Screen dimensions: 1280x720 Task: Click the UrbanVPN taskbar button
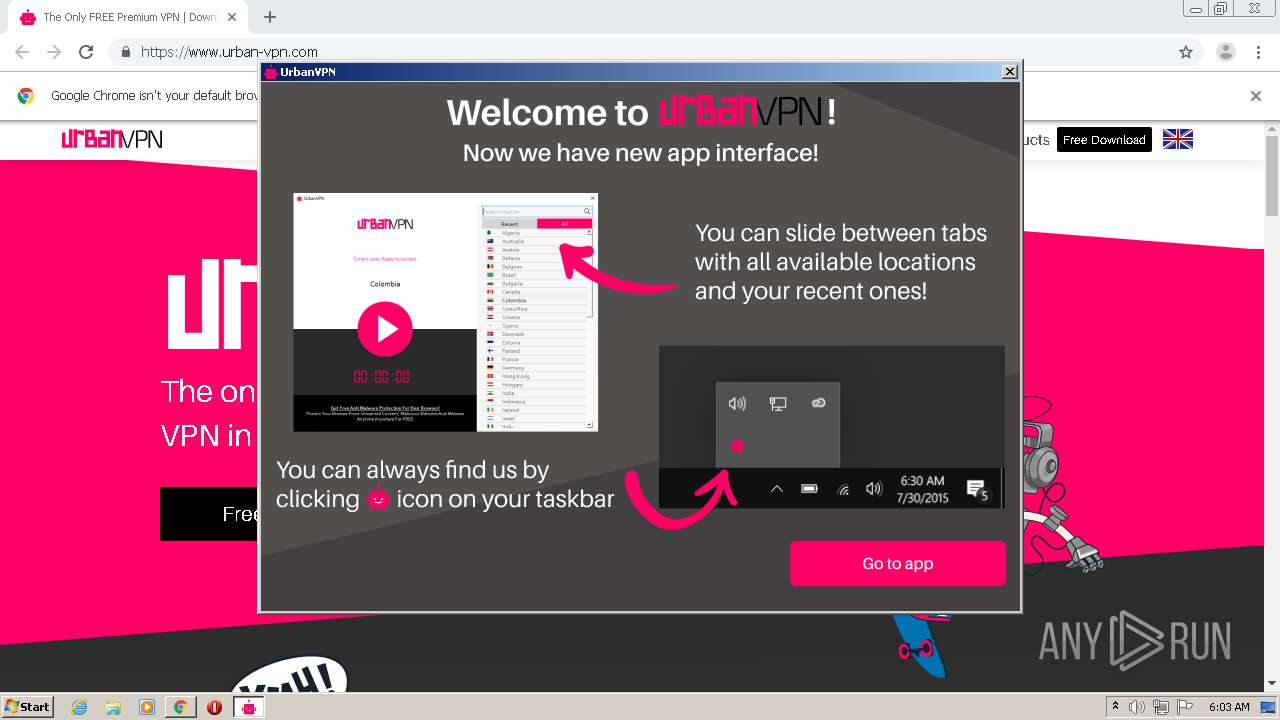[248, 707]
